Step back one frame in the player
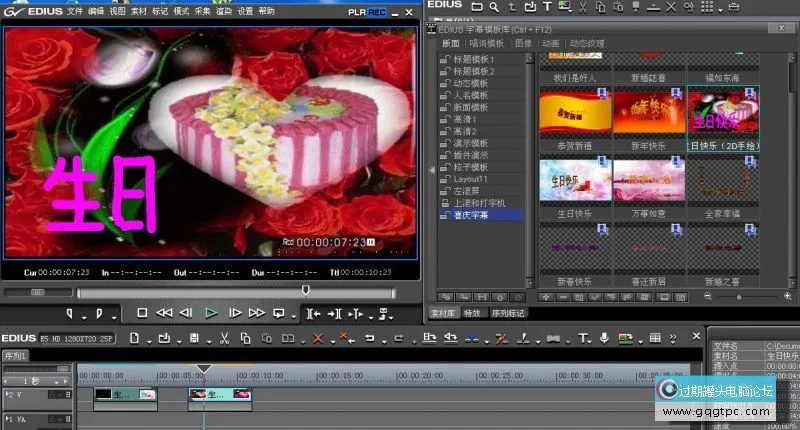This screenshot has width=800, height=430. click(x=187, y=313)
